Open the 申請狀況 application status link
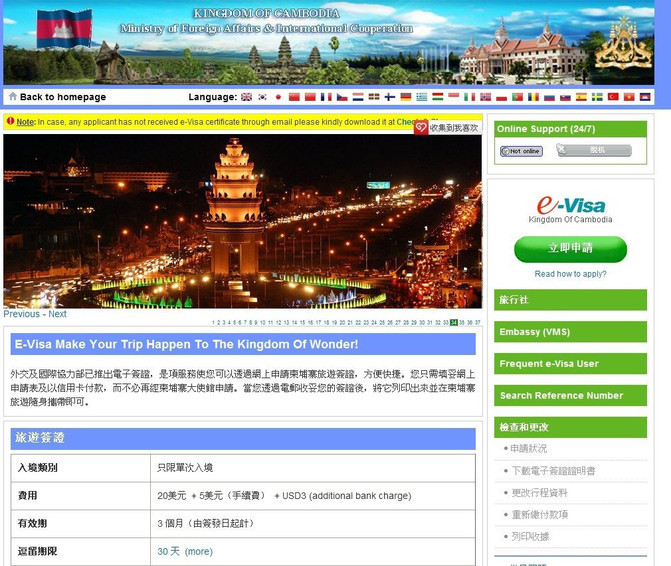Viewport: 671px width, 566px height. (x=527, y=449)
